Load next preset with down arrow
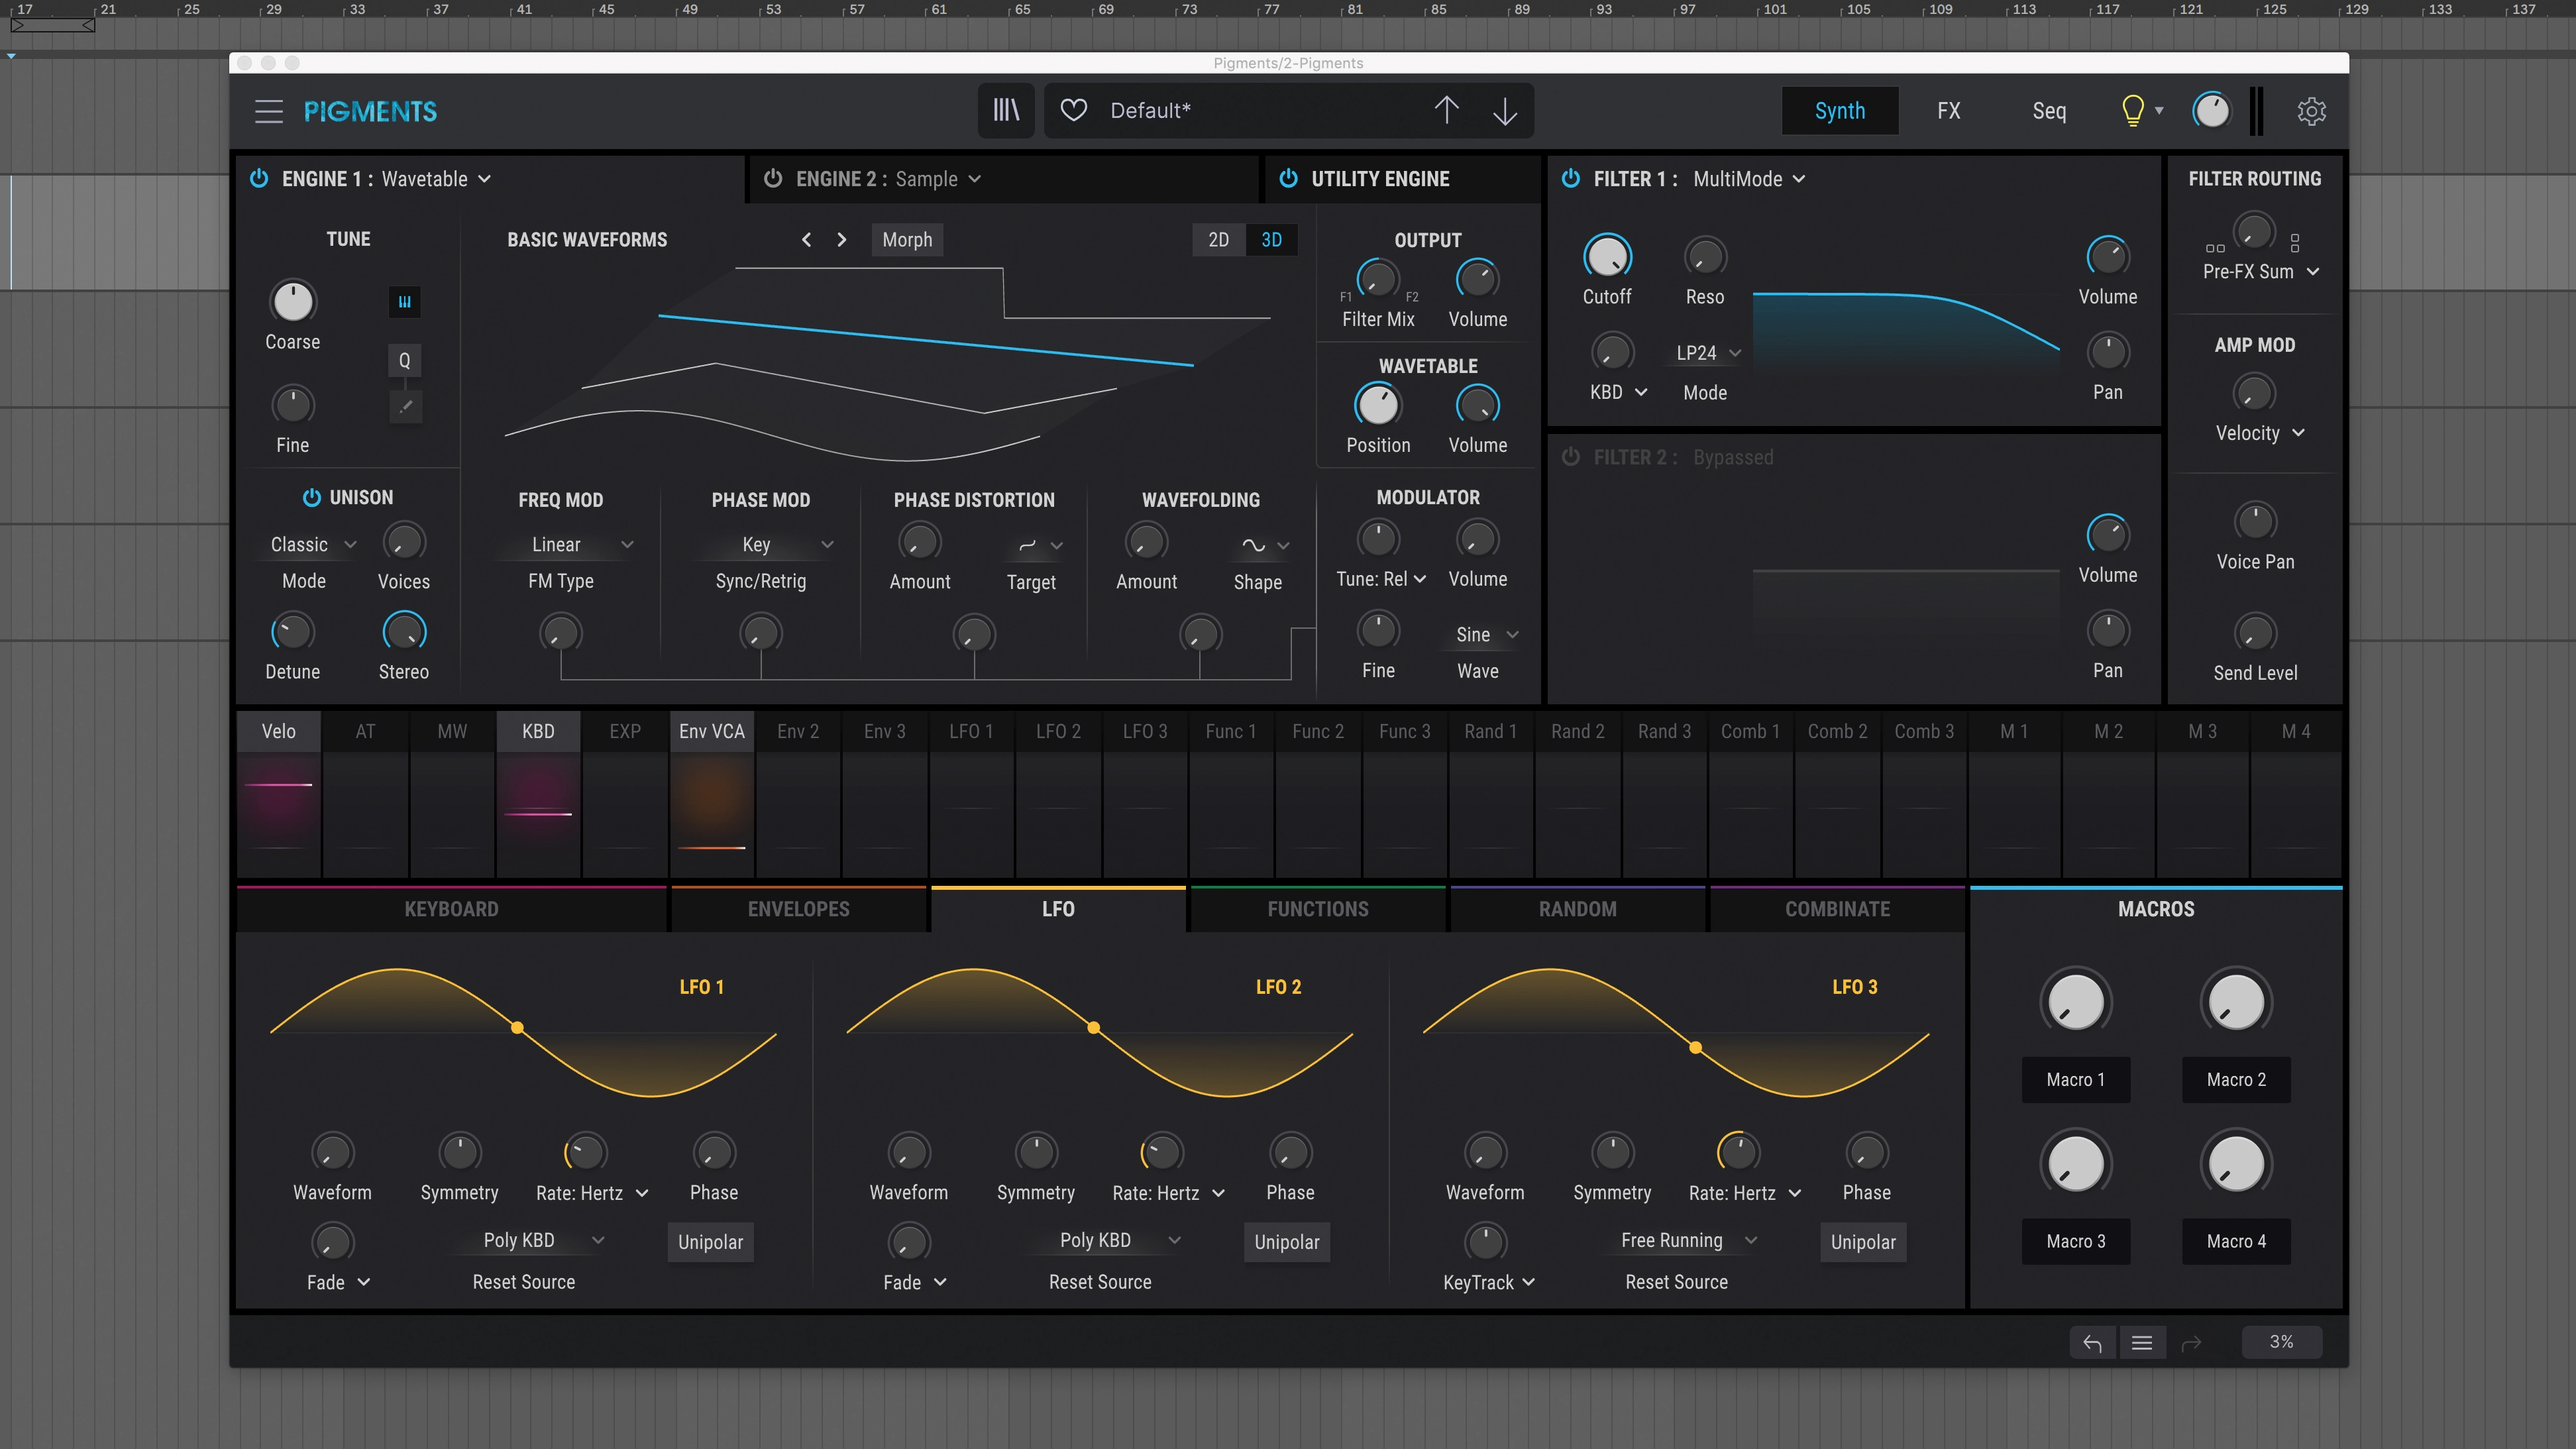Viewport: 2576px width, 1449px height. pos(1504,110)
